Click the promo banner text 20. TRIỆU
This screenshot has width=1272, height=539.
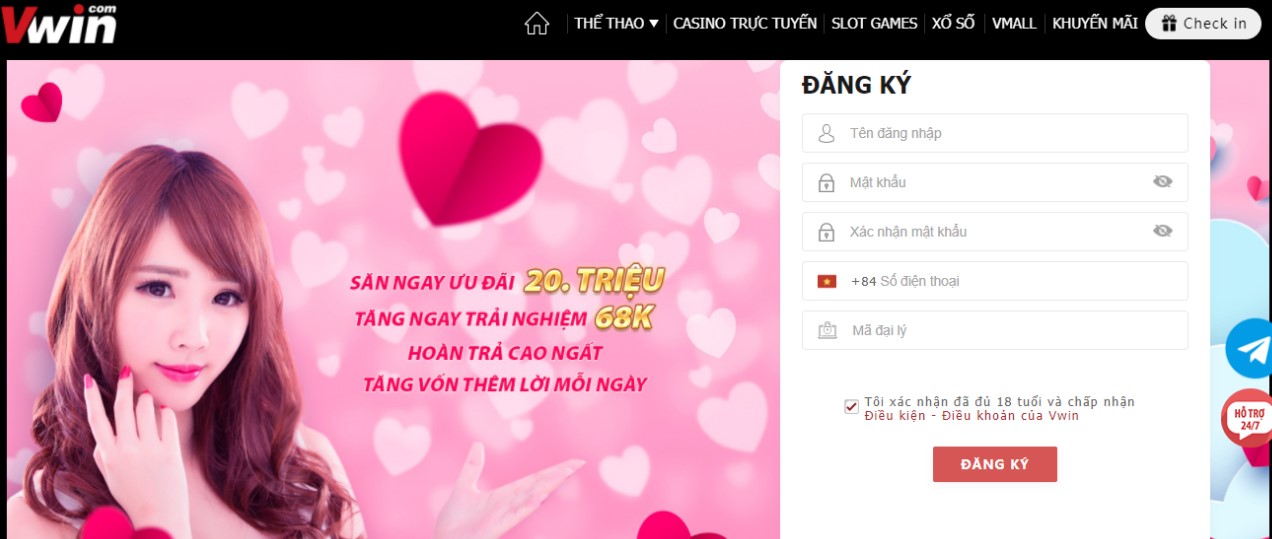594,281
